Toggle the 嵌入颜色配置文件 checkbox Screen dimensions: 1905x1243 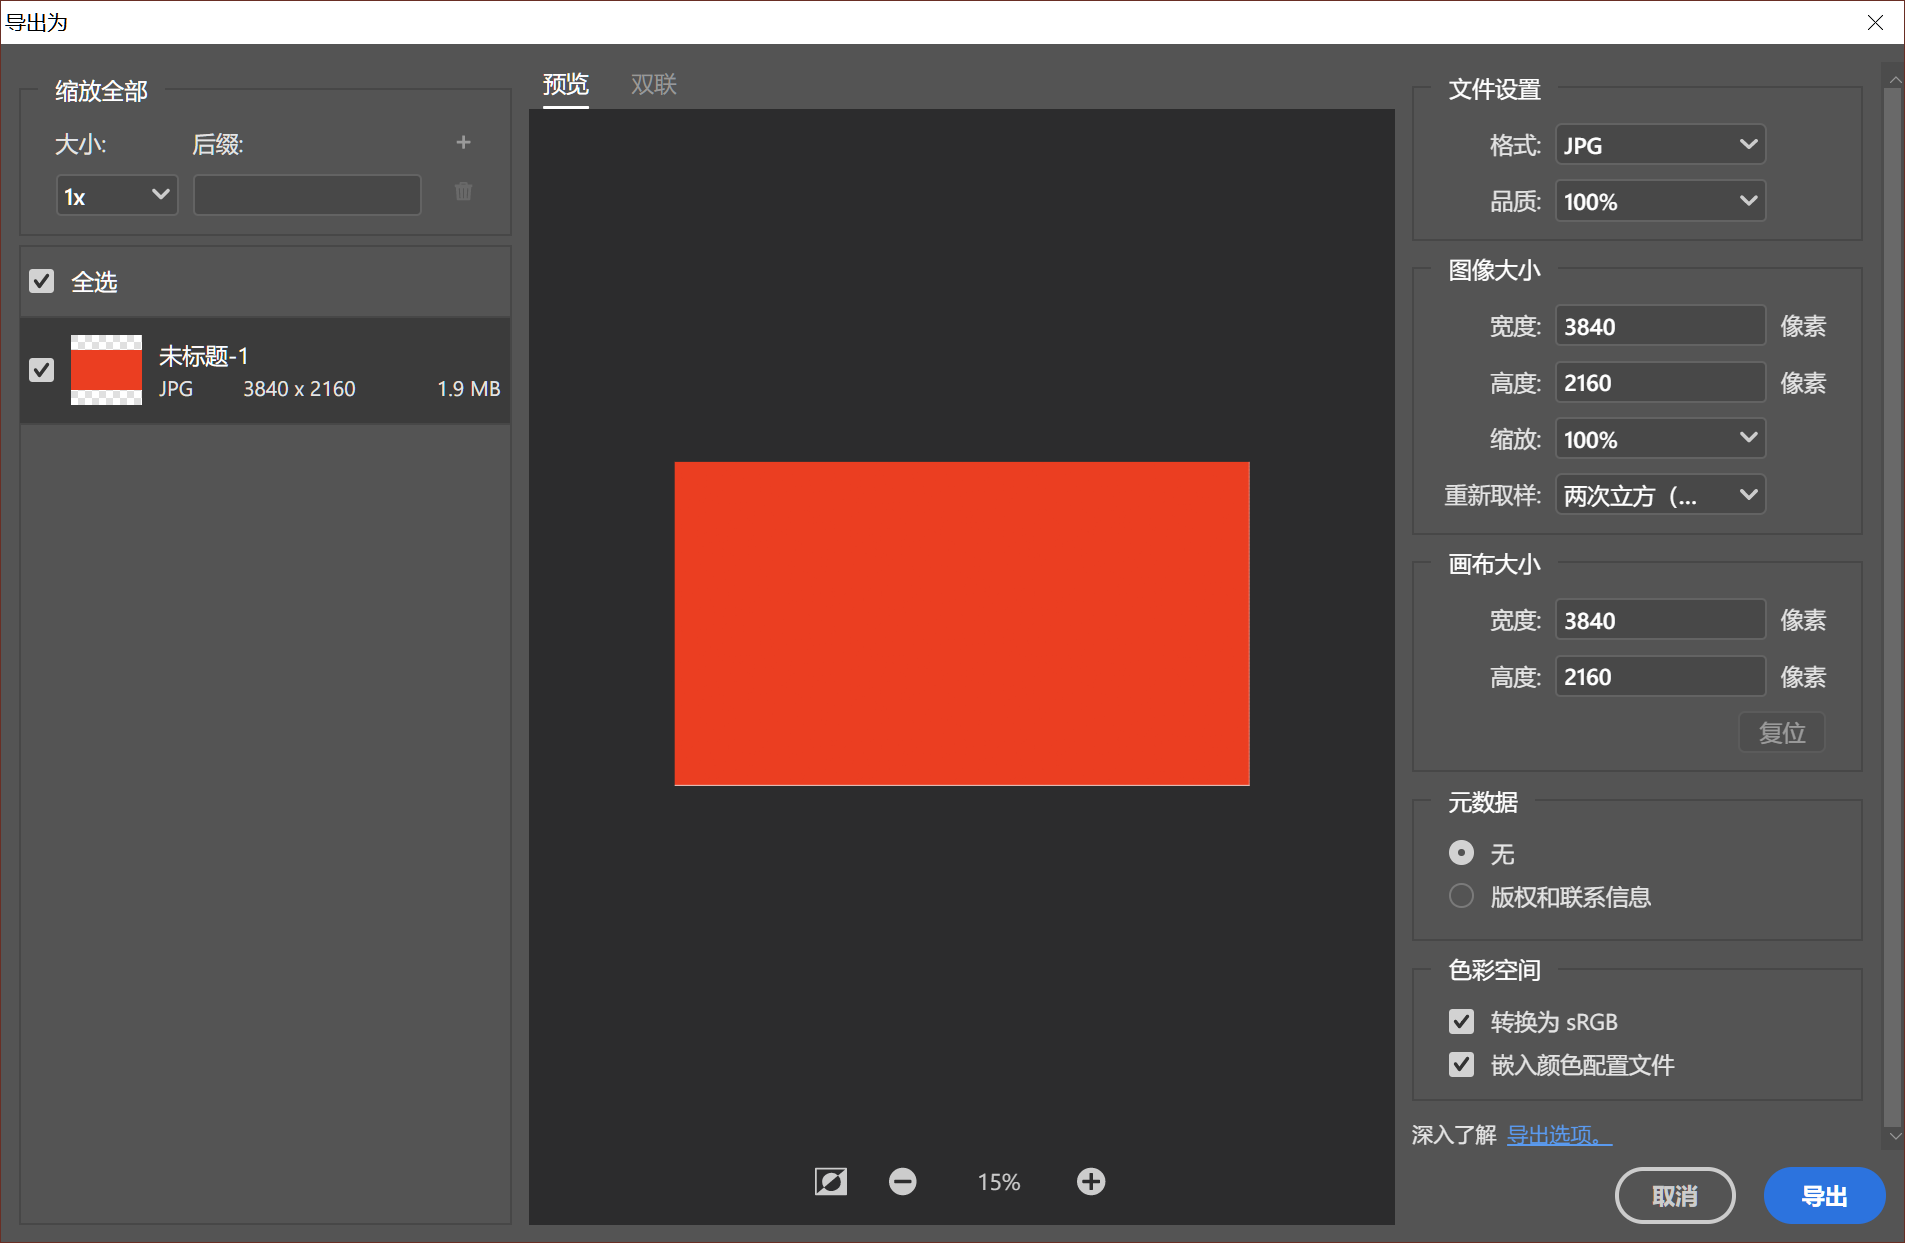point(1461,1064)
